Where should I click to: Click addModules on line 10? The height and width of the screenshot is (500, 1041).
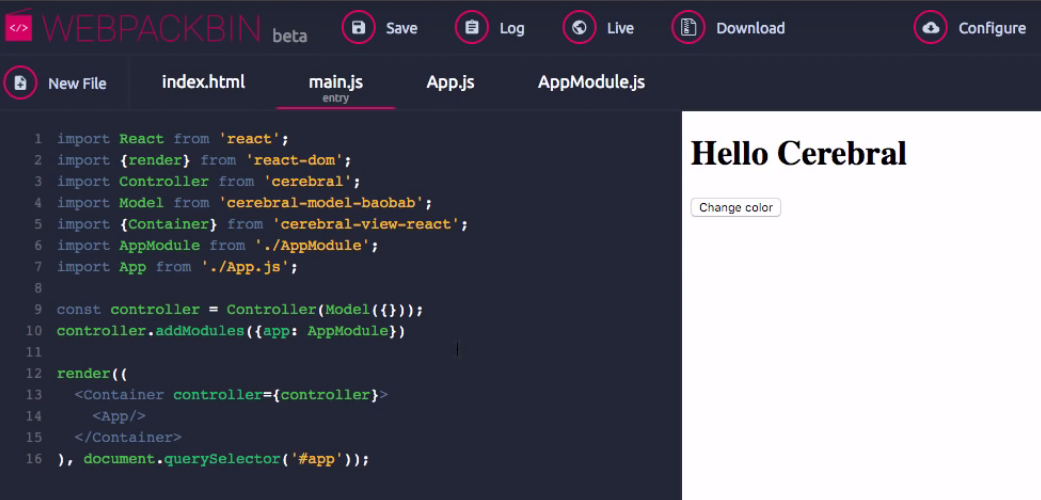[200, 331]
